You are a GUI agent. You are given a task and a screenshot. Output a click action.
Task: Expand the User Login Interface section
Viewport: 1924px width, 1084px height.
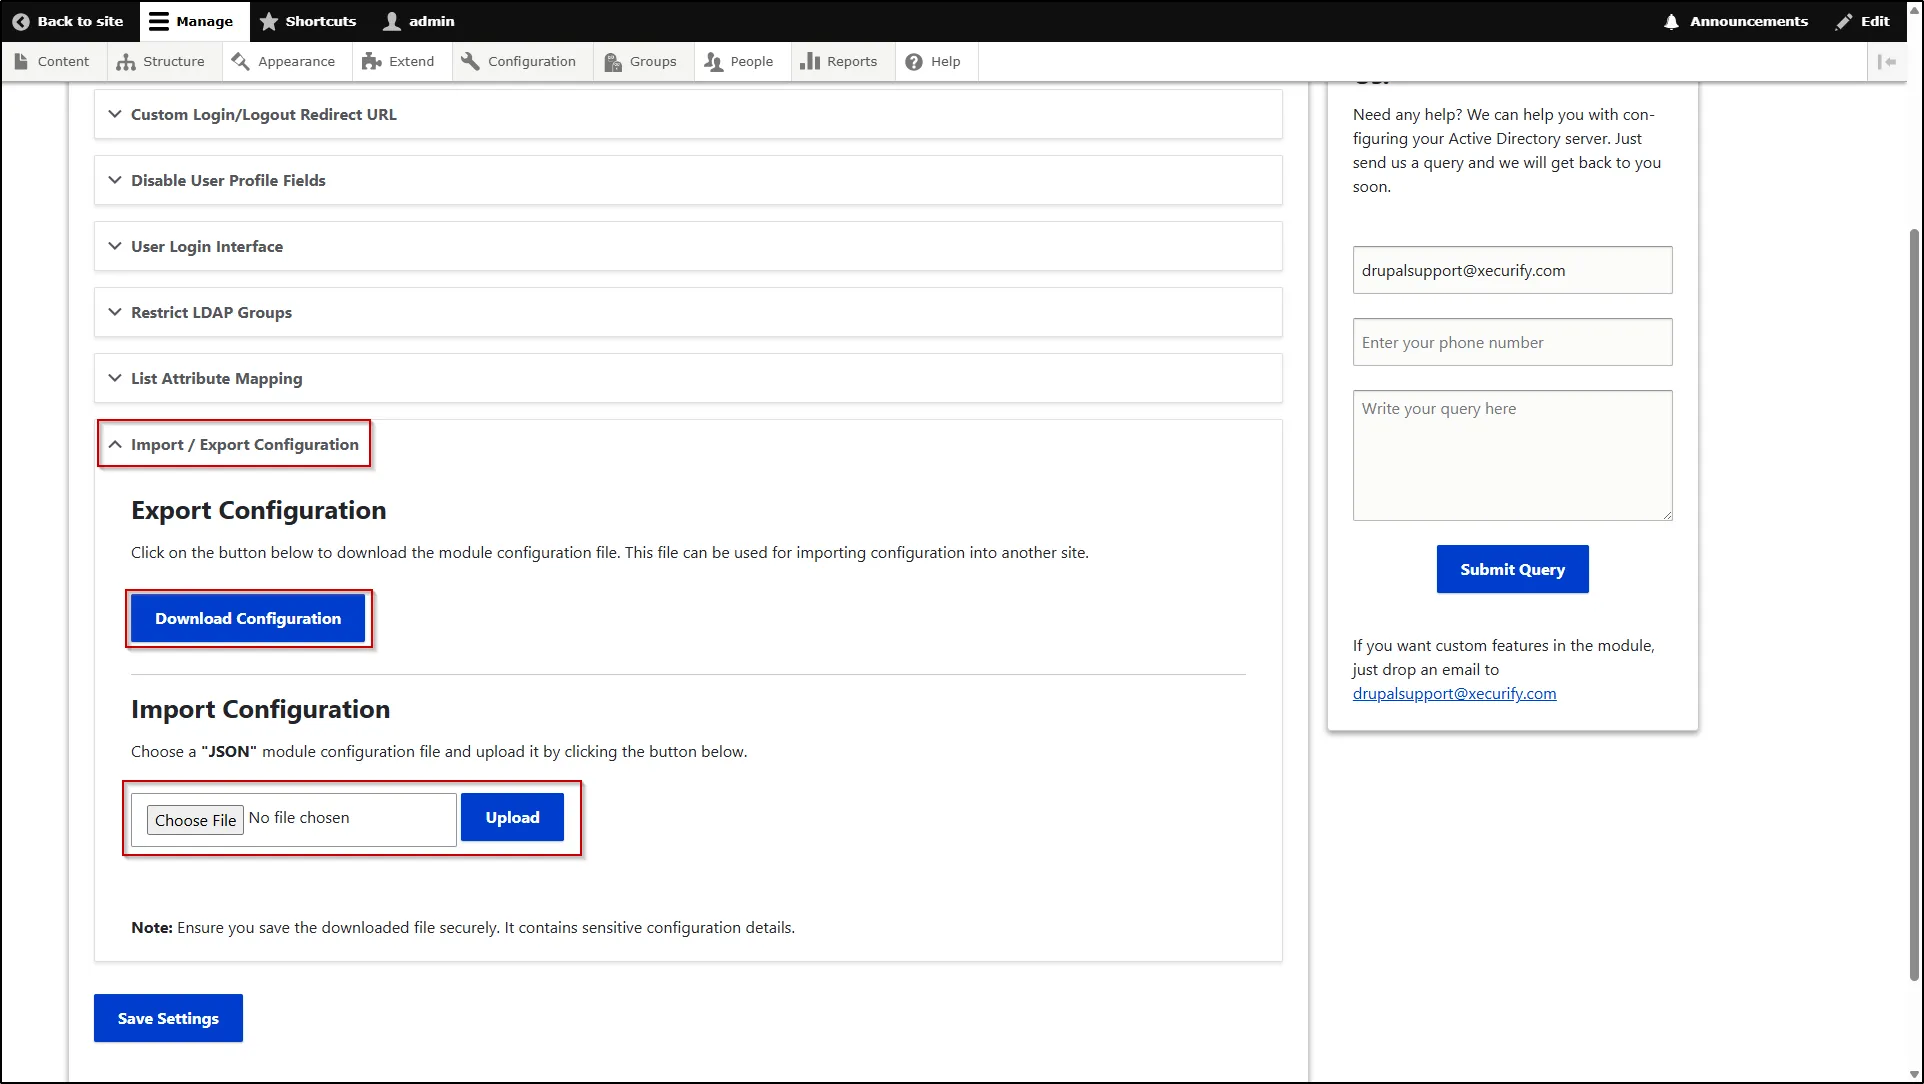205,246
